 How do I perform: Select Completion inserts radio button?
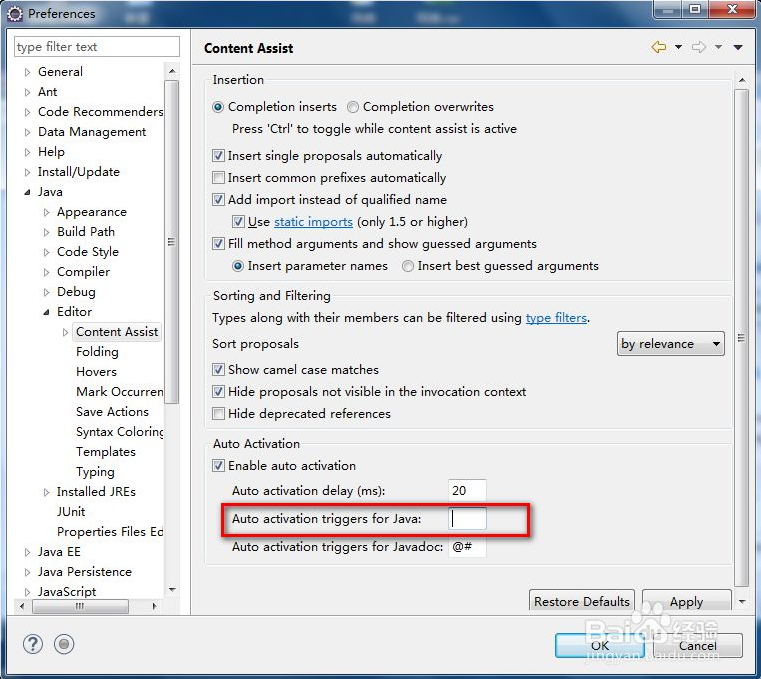218,107
